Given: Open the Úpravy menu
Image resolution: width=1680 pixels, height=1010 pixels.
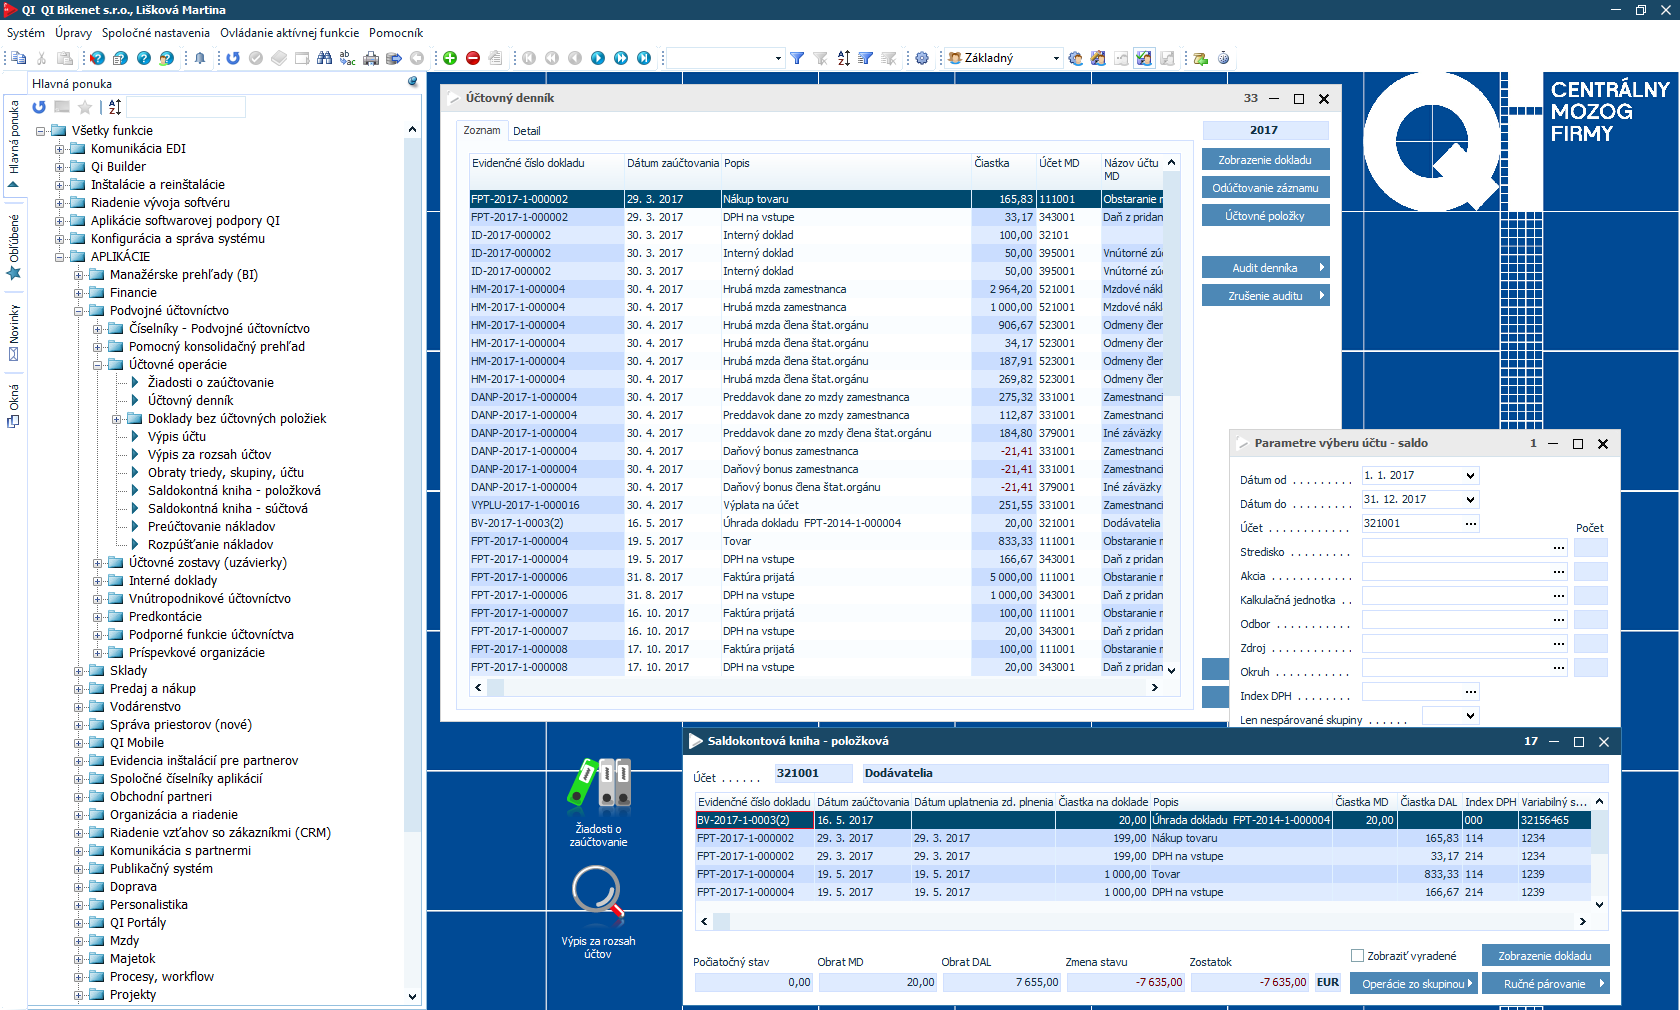Looking at the screenshot, I should coord(73,33).
